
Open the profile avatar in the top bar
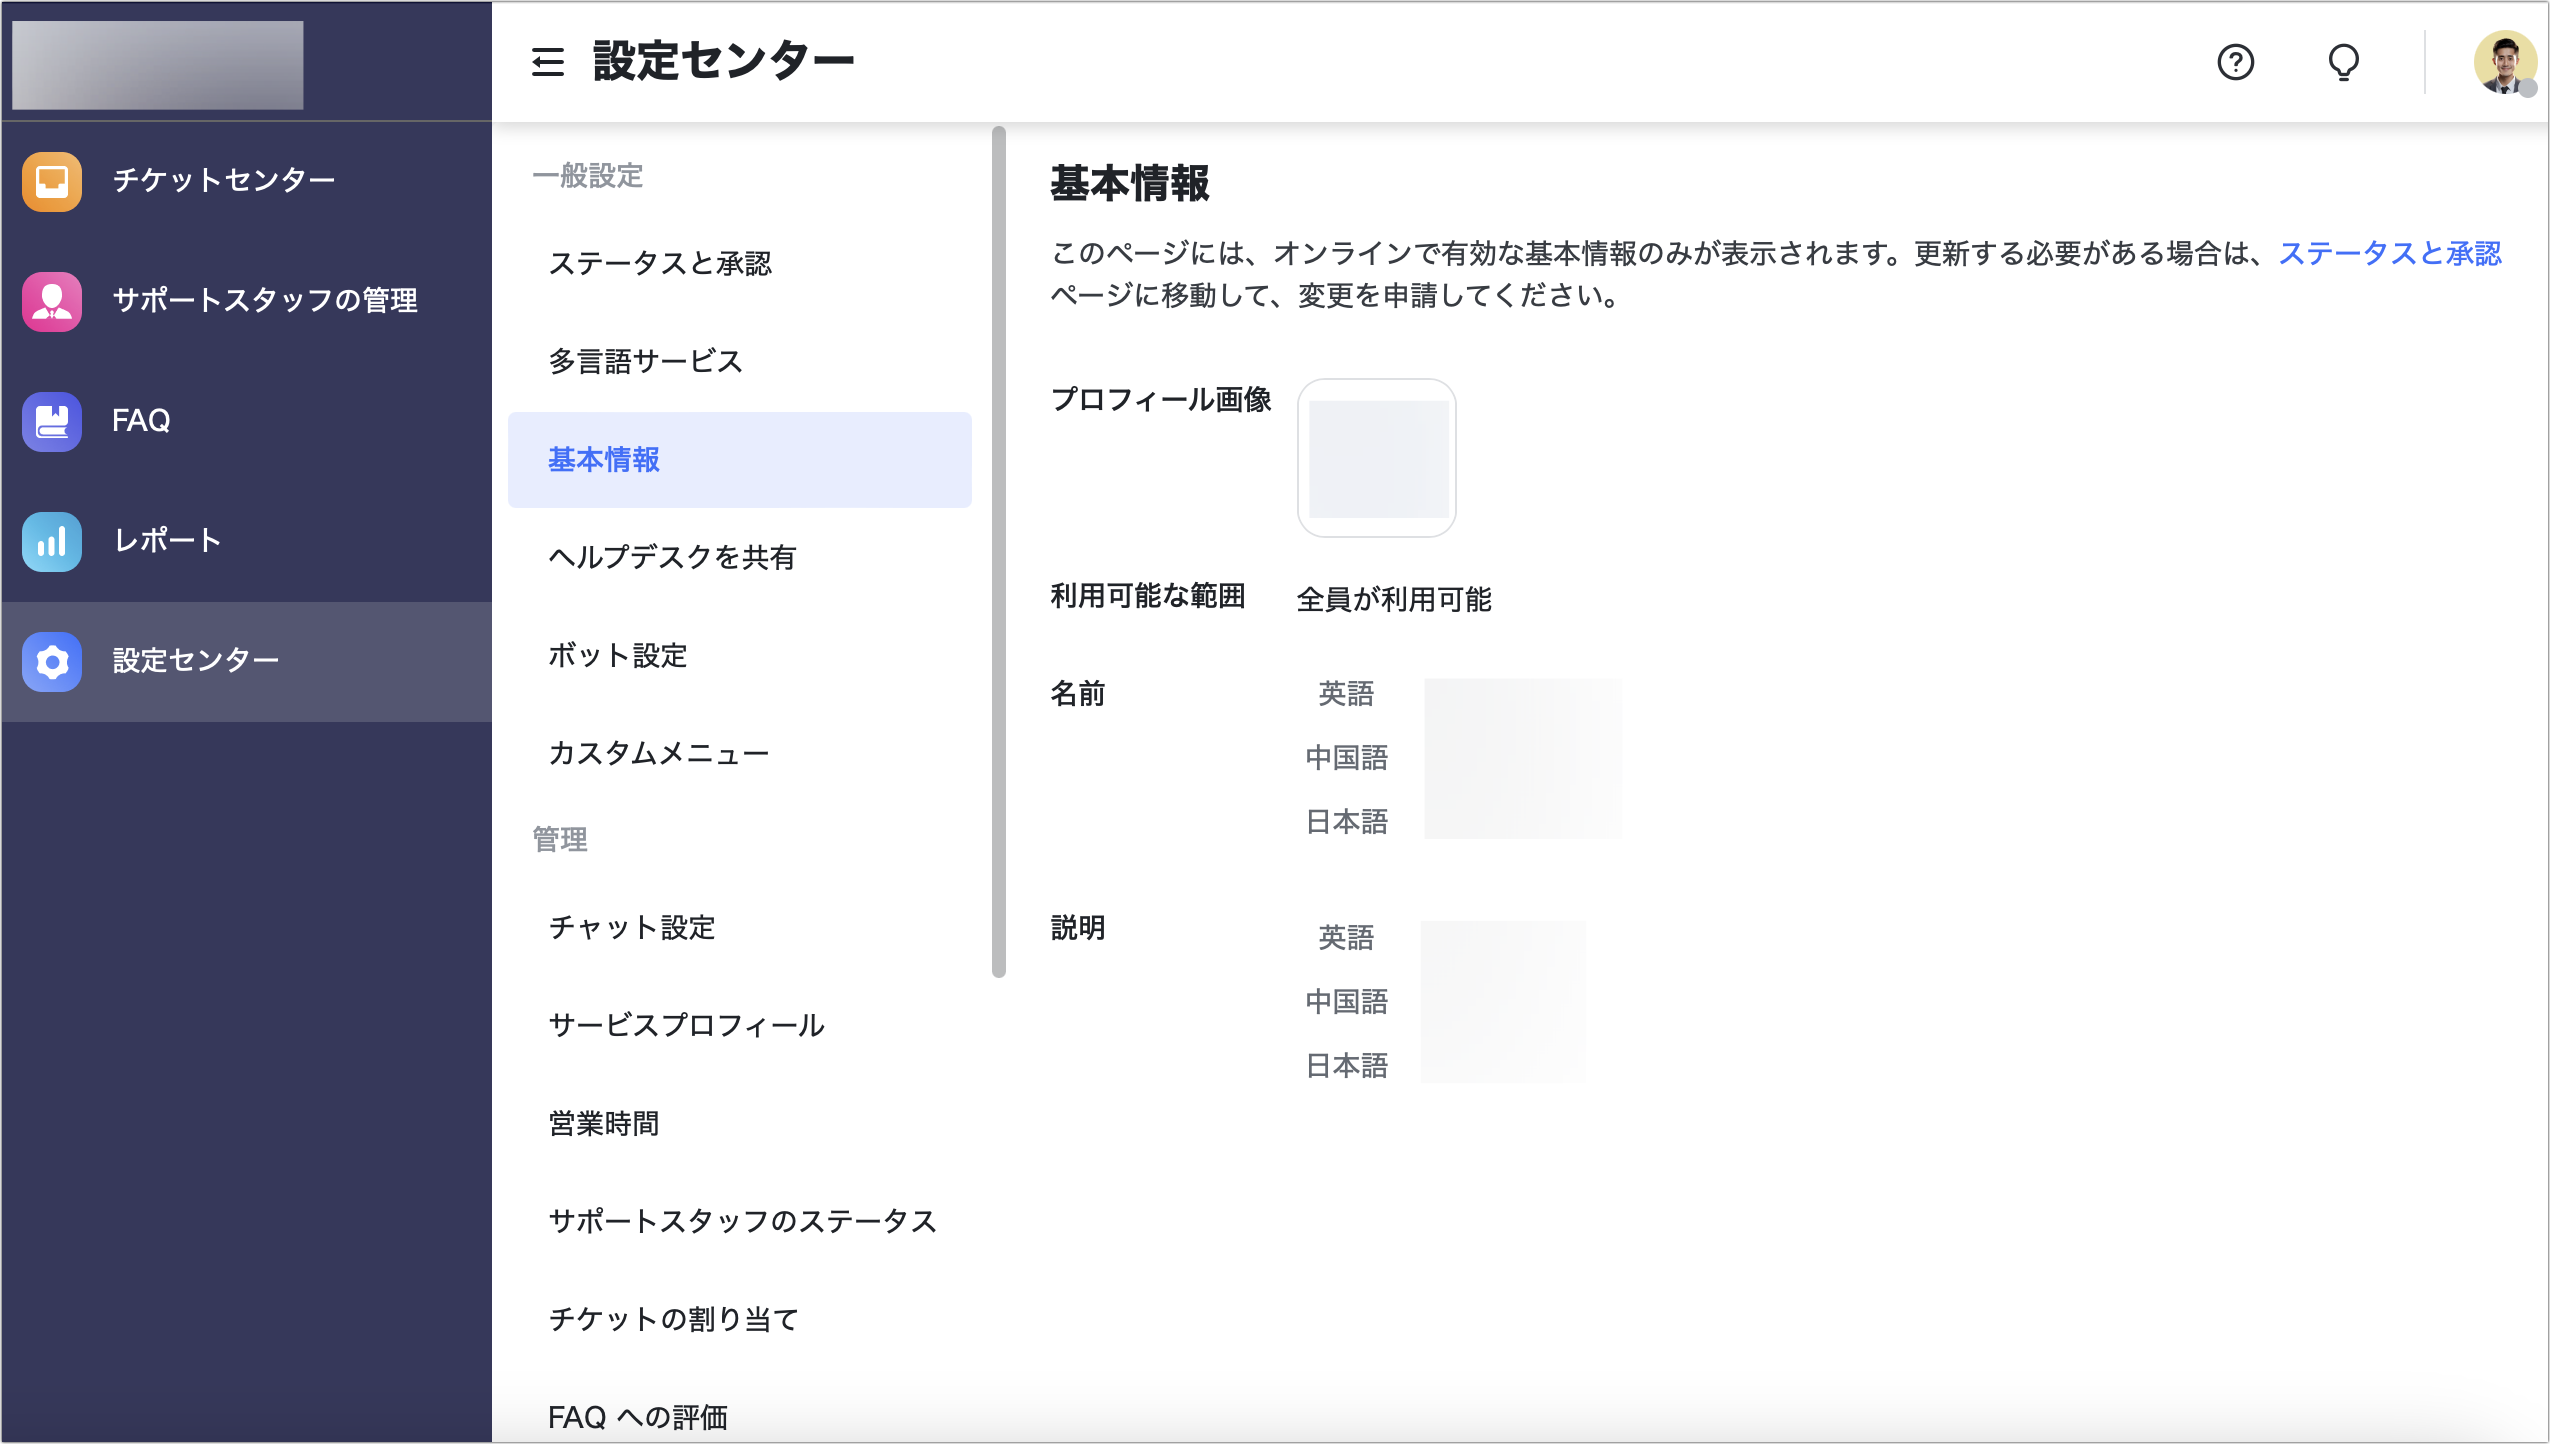click(2506, 62)
